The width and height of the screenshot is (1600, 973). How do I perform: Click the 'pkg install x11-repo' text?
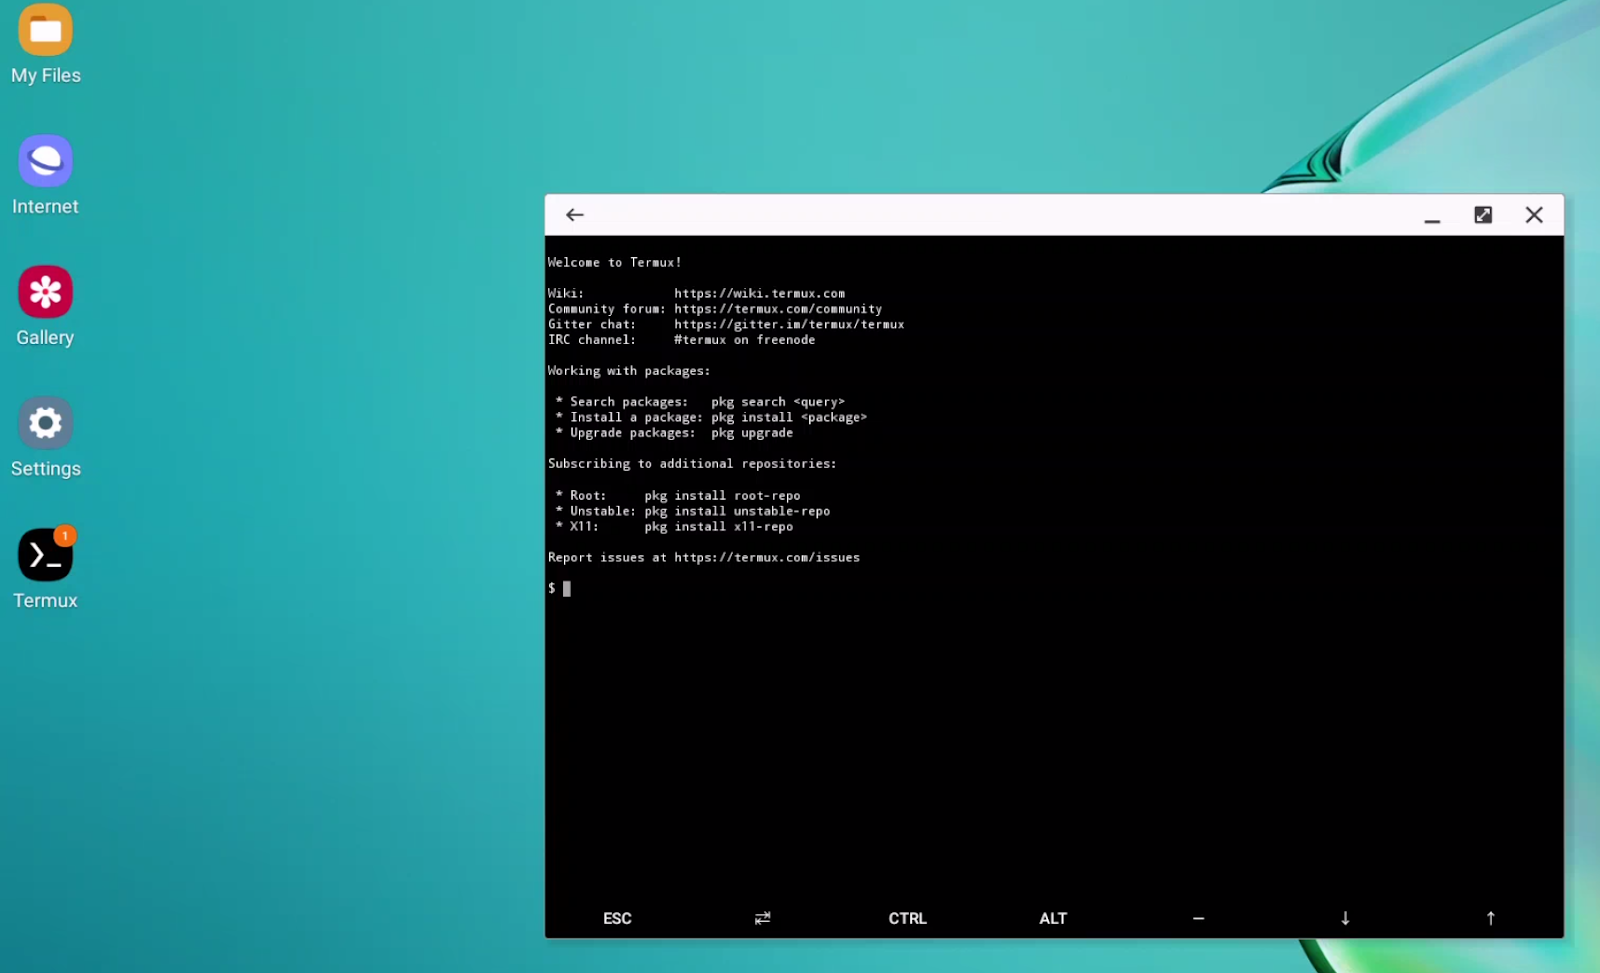[x=719, y=526]
